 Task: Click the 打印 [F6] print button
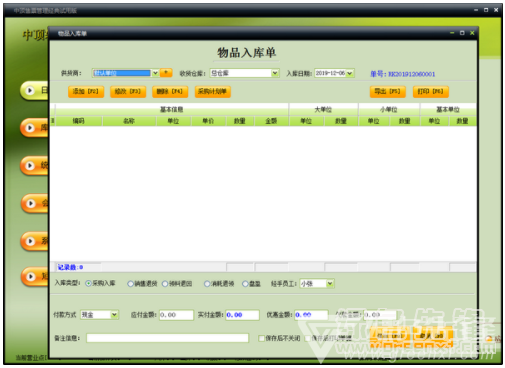coord(431,92)
